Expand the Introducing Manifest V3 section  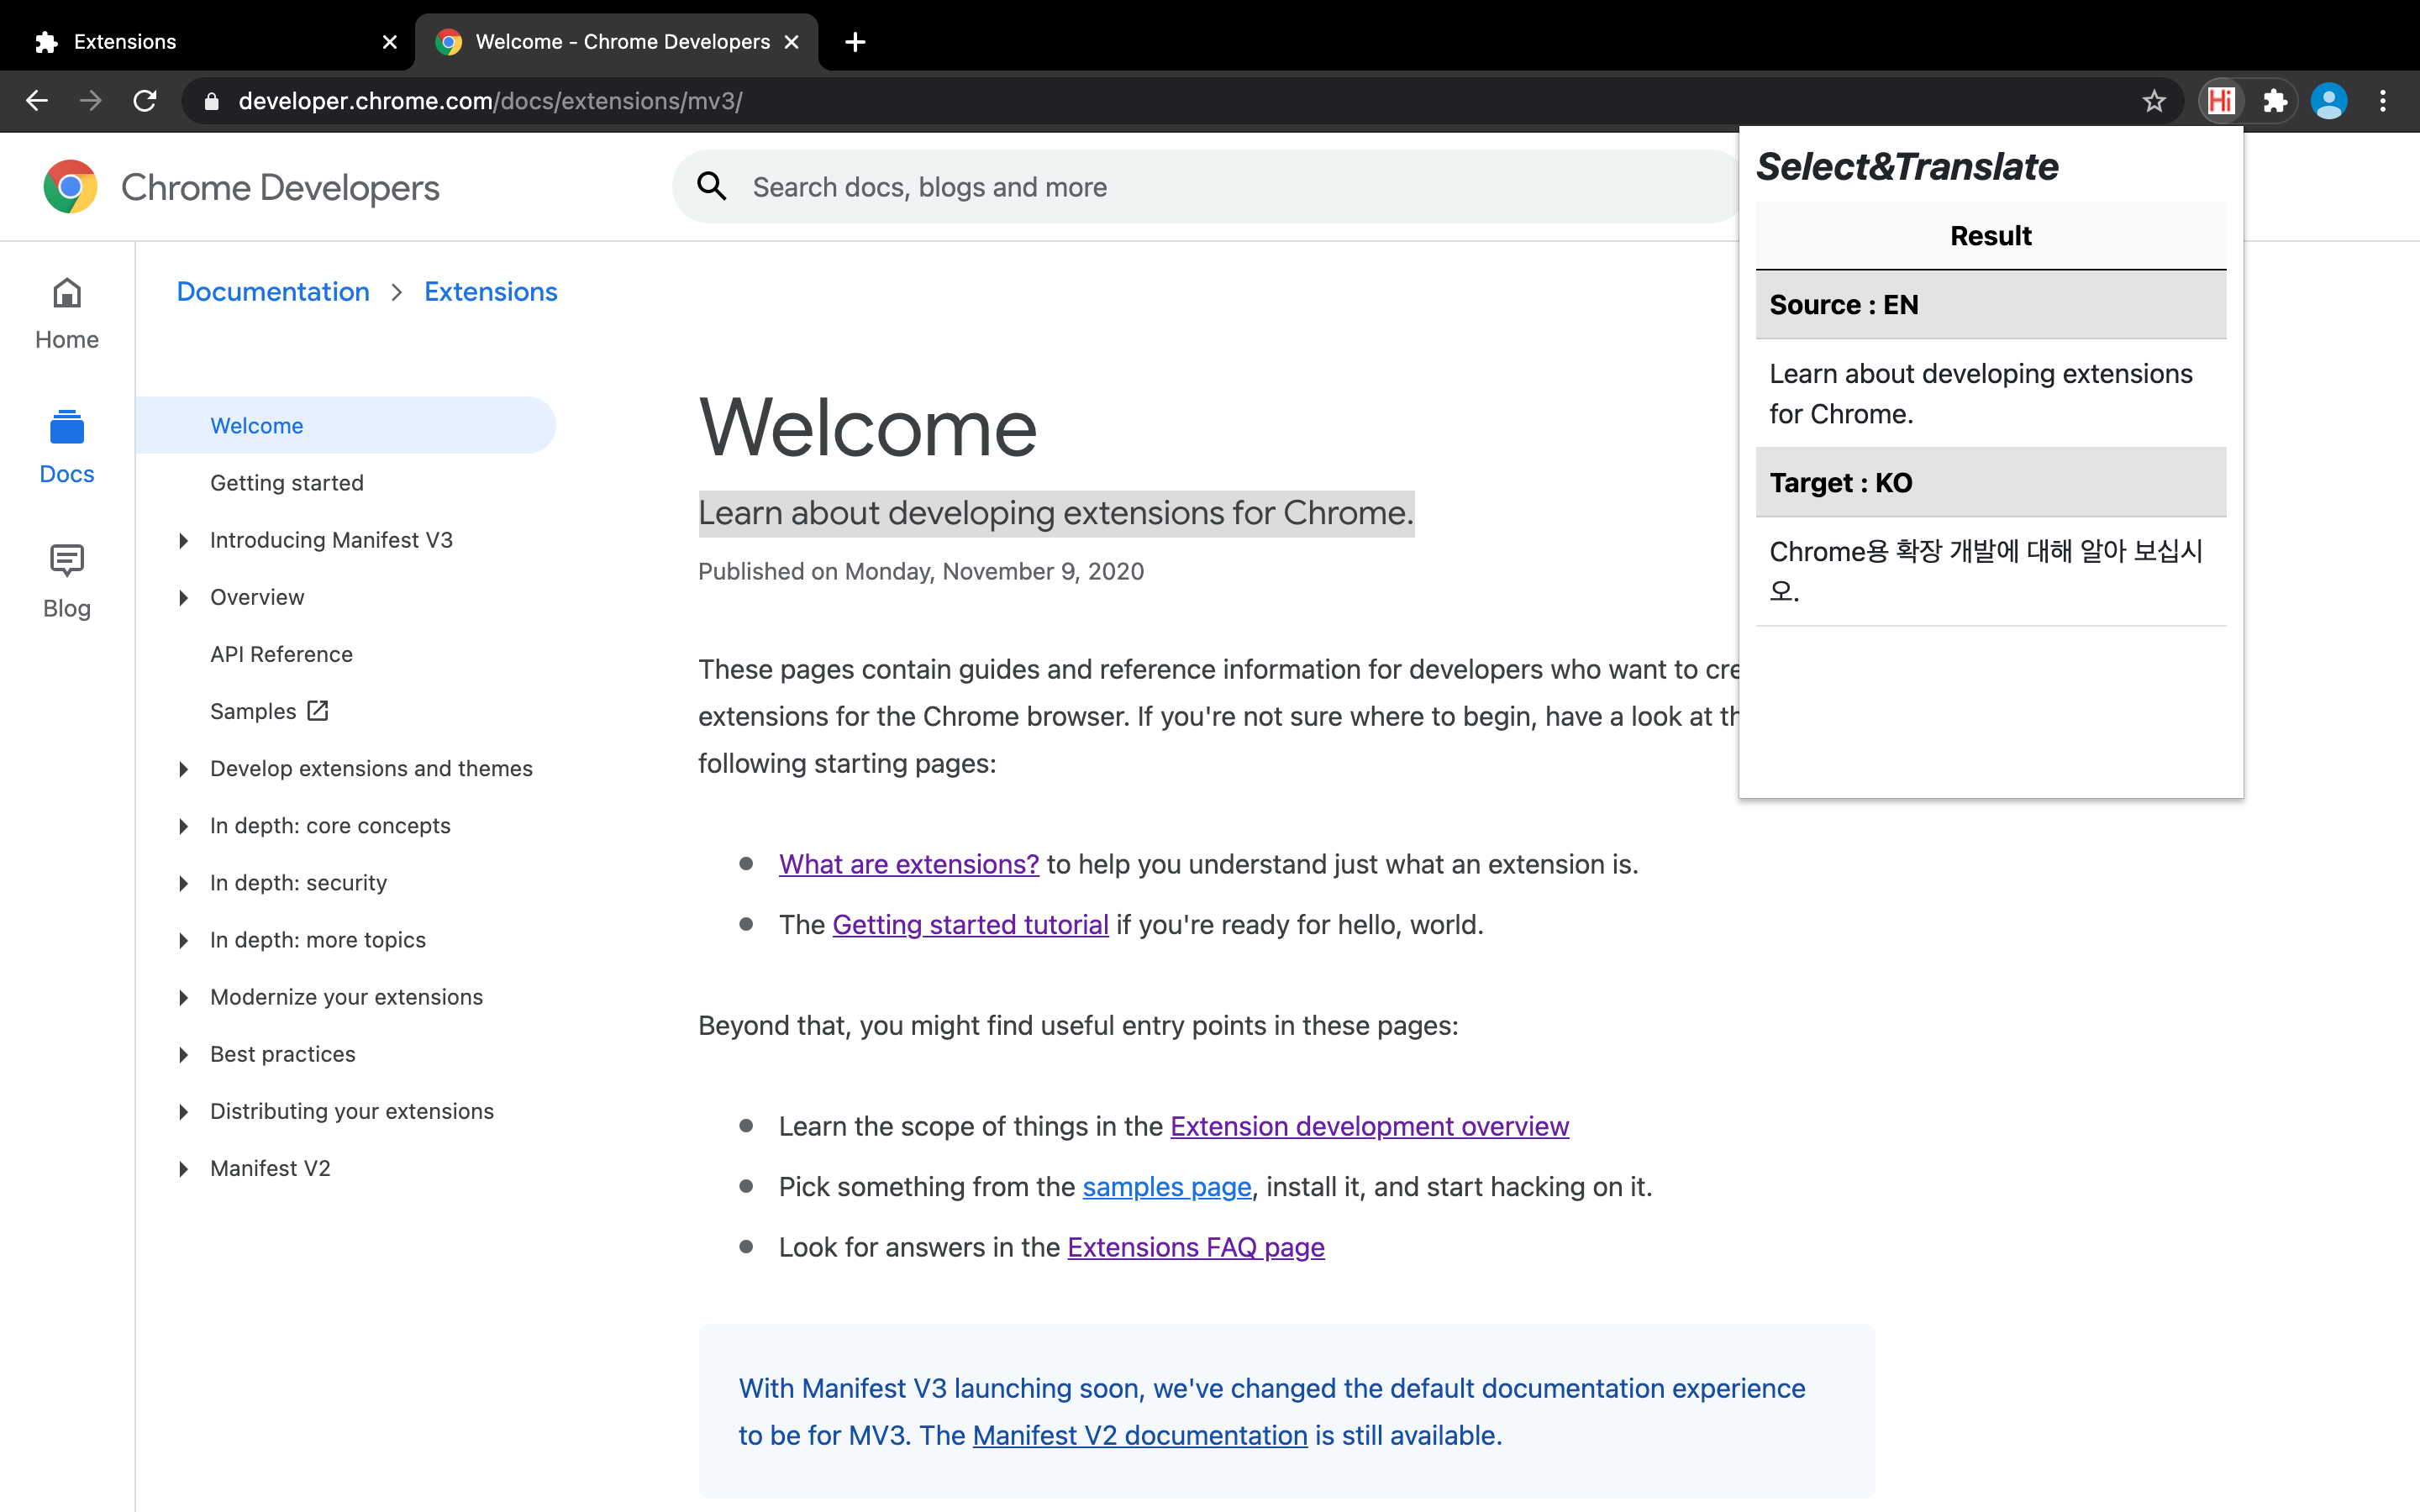[183, 541]
